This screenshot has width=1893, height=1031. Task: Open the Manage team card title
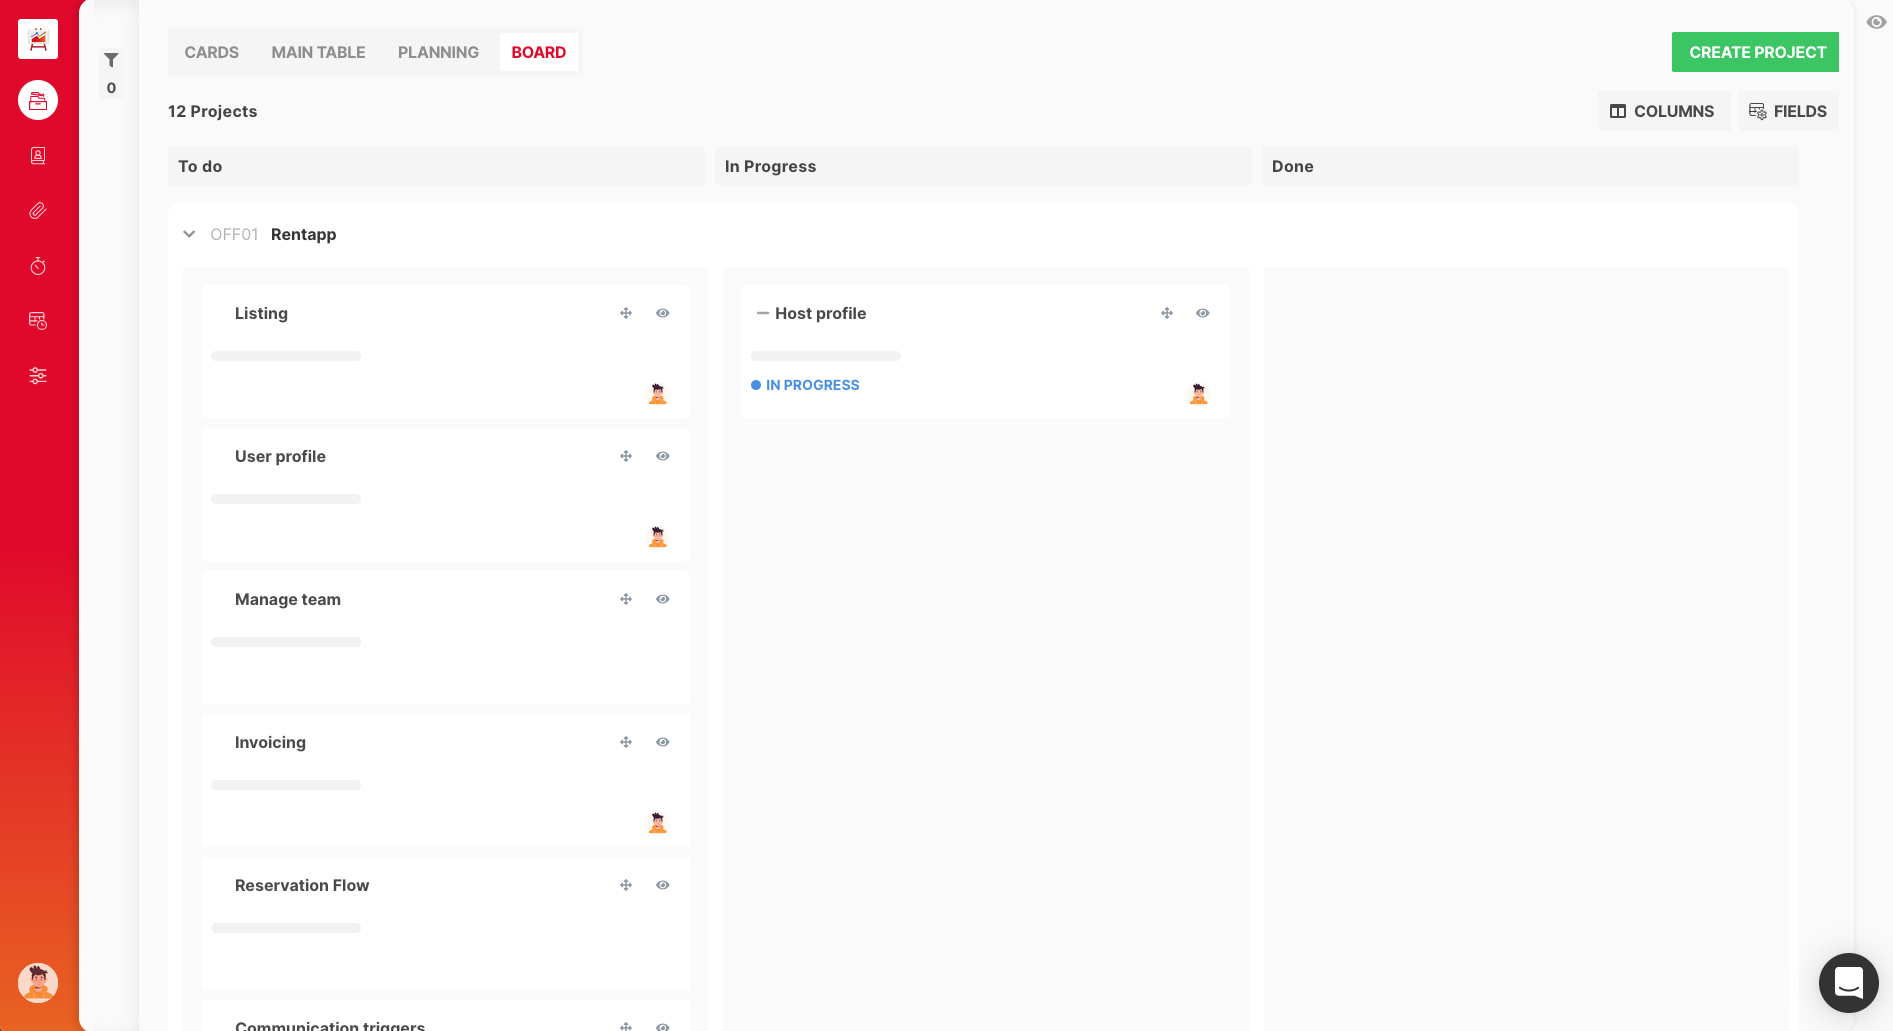(x=288, y=599)
